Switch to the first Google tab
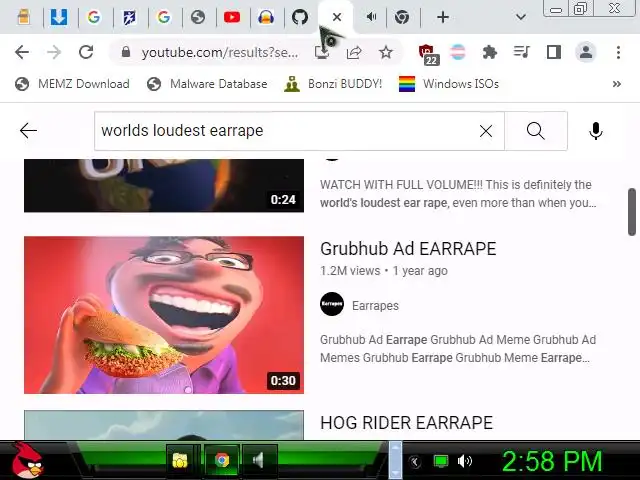640x480 pixels. [93, 17]
